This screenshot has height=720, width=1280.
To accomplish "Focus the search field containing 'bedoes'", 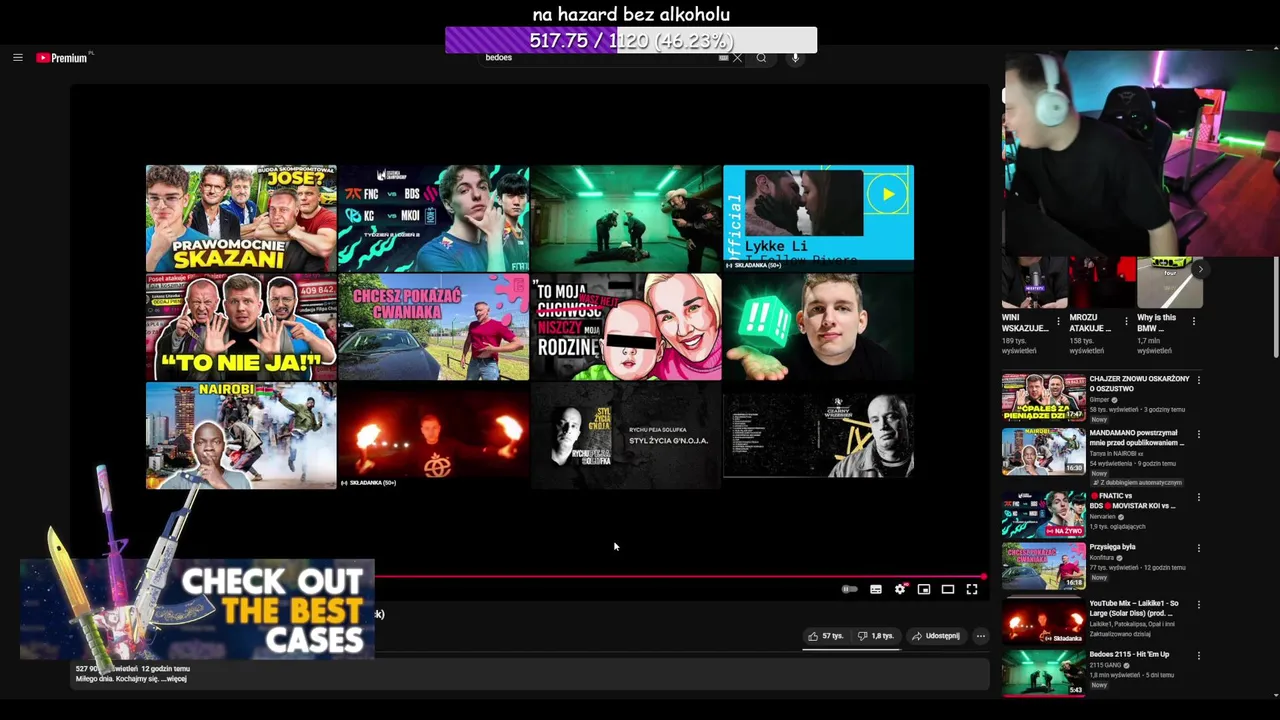I will pos(600,58).
